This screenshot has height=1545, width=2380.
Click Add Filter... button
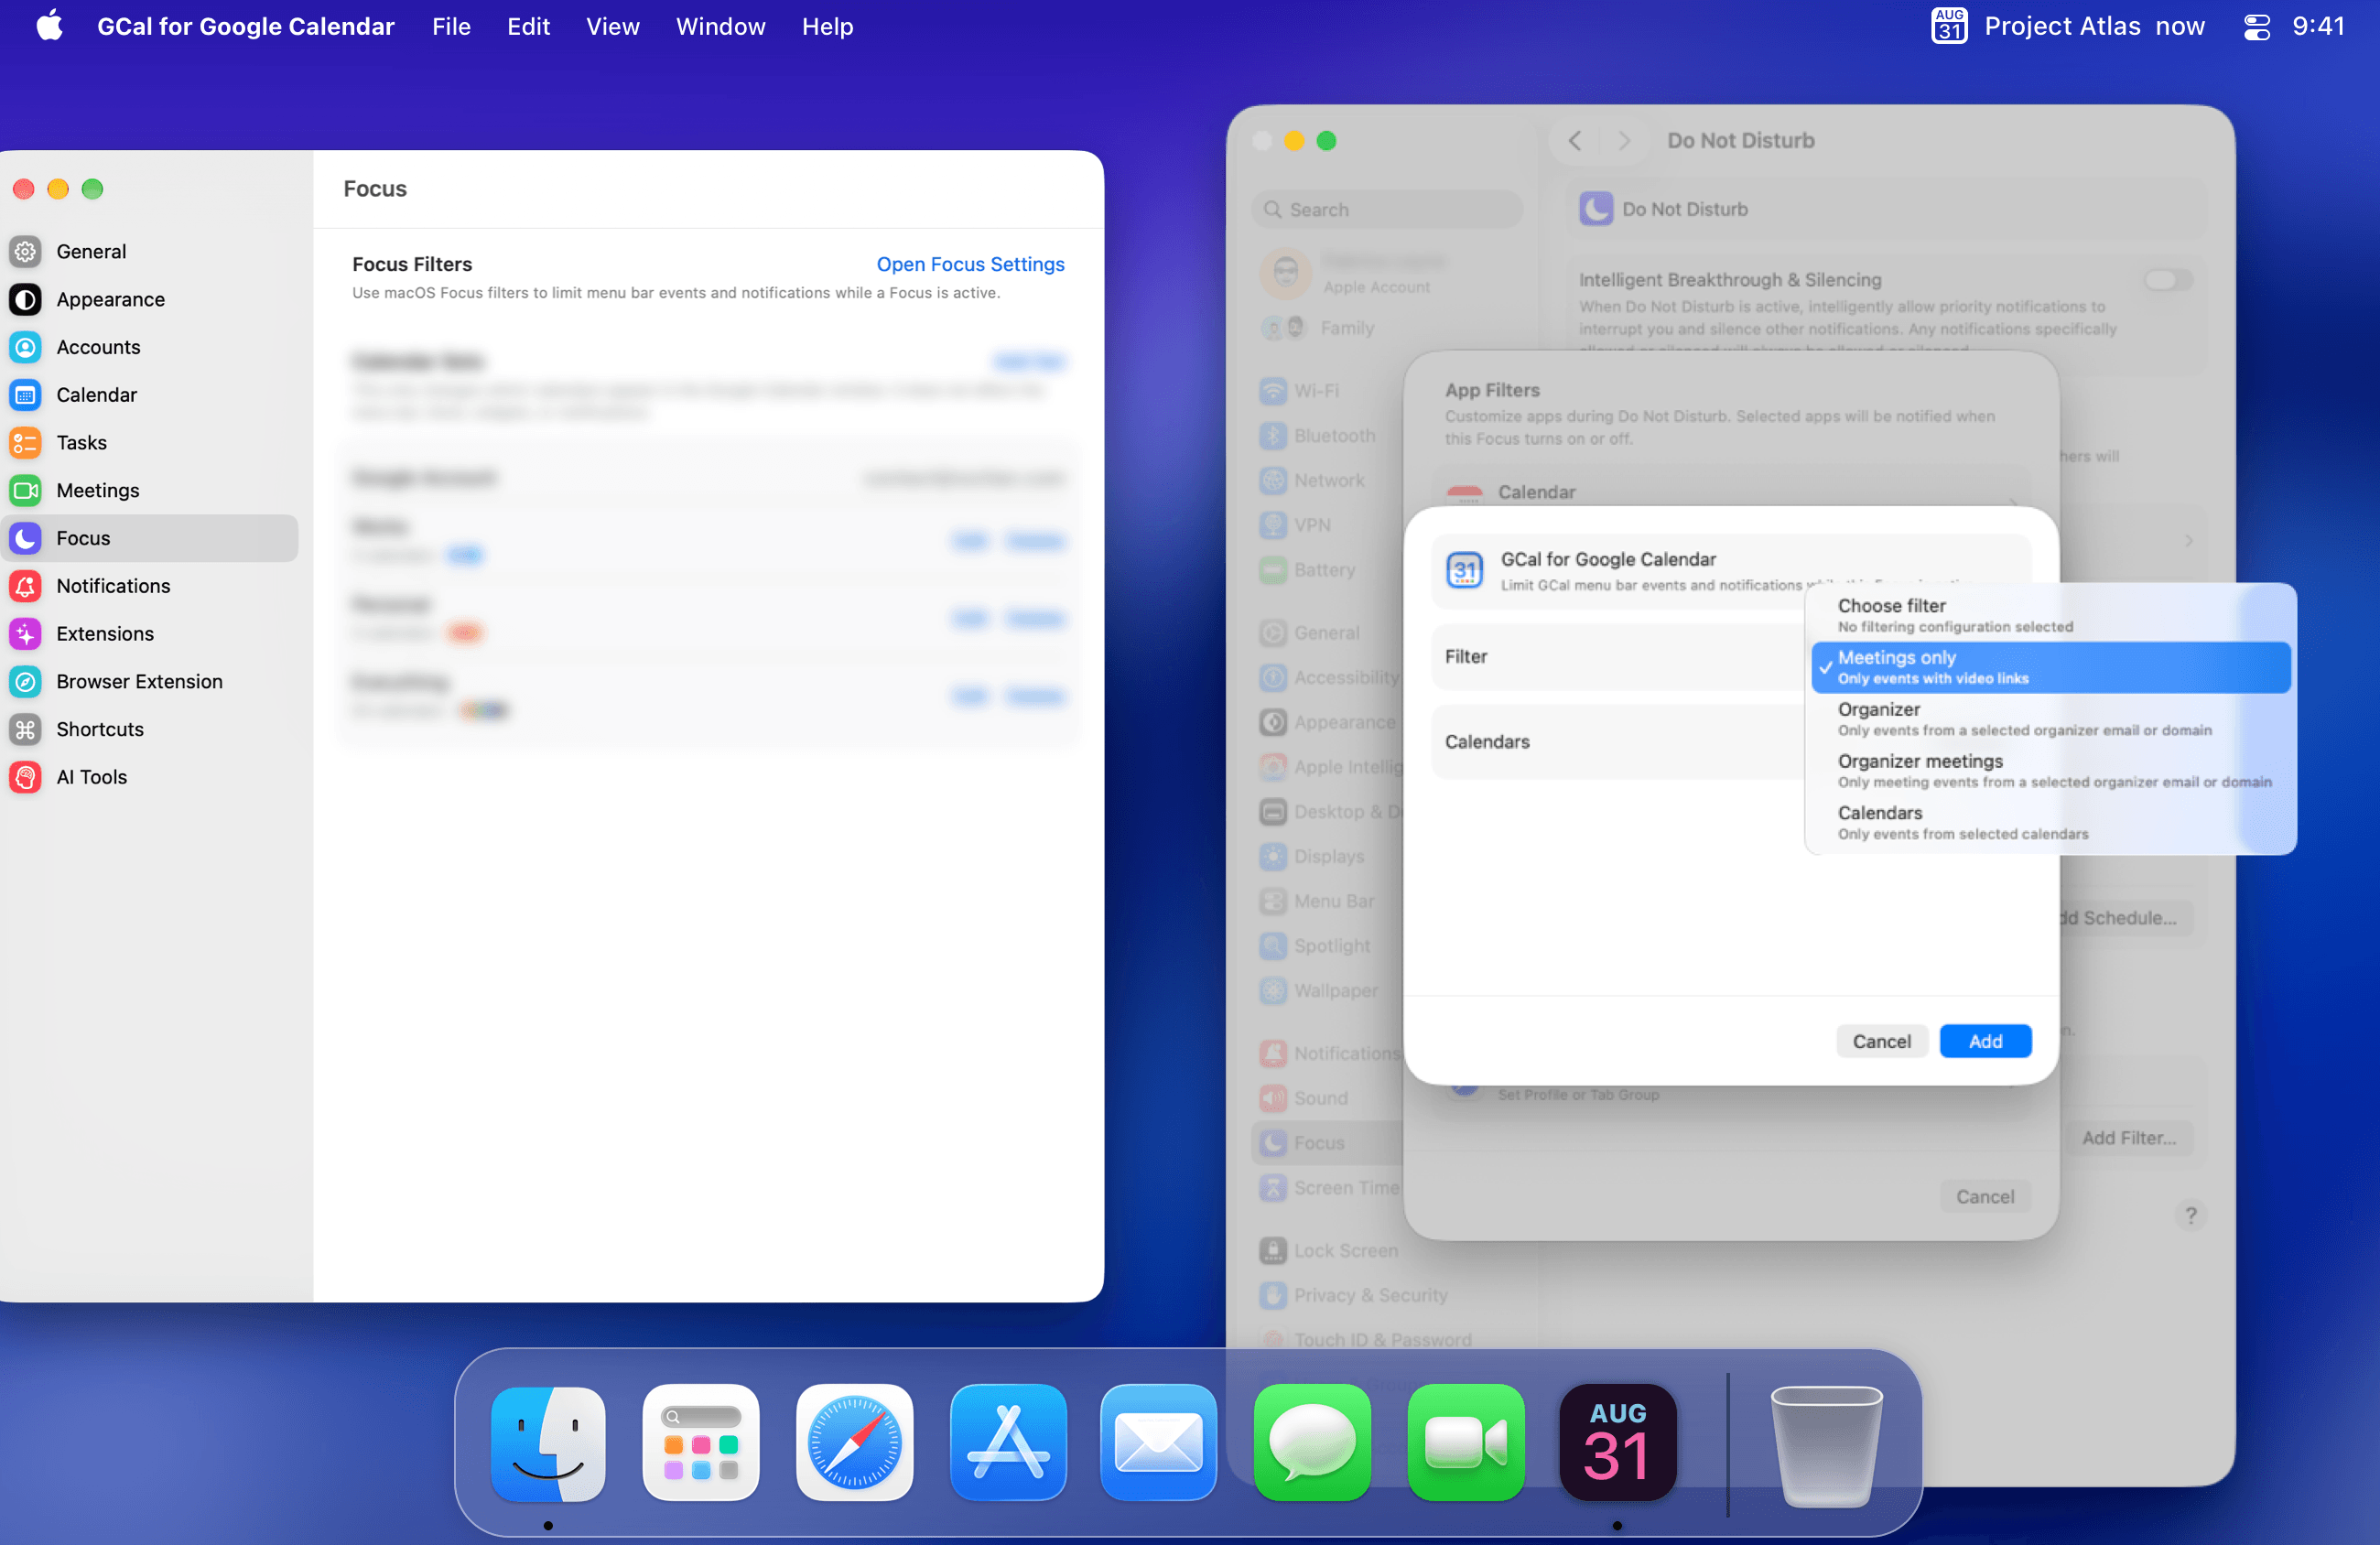pyautogui.click(x=2129, y=1138)
